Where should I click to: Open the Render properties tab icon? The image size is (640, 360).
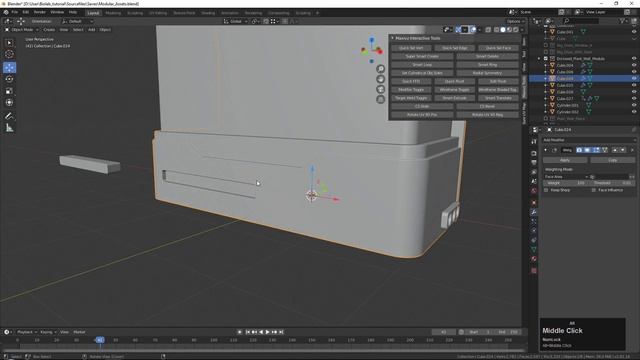coord(534,153)
